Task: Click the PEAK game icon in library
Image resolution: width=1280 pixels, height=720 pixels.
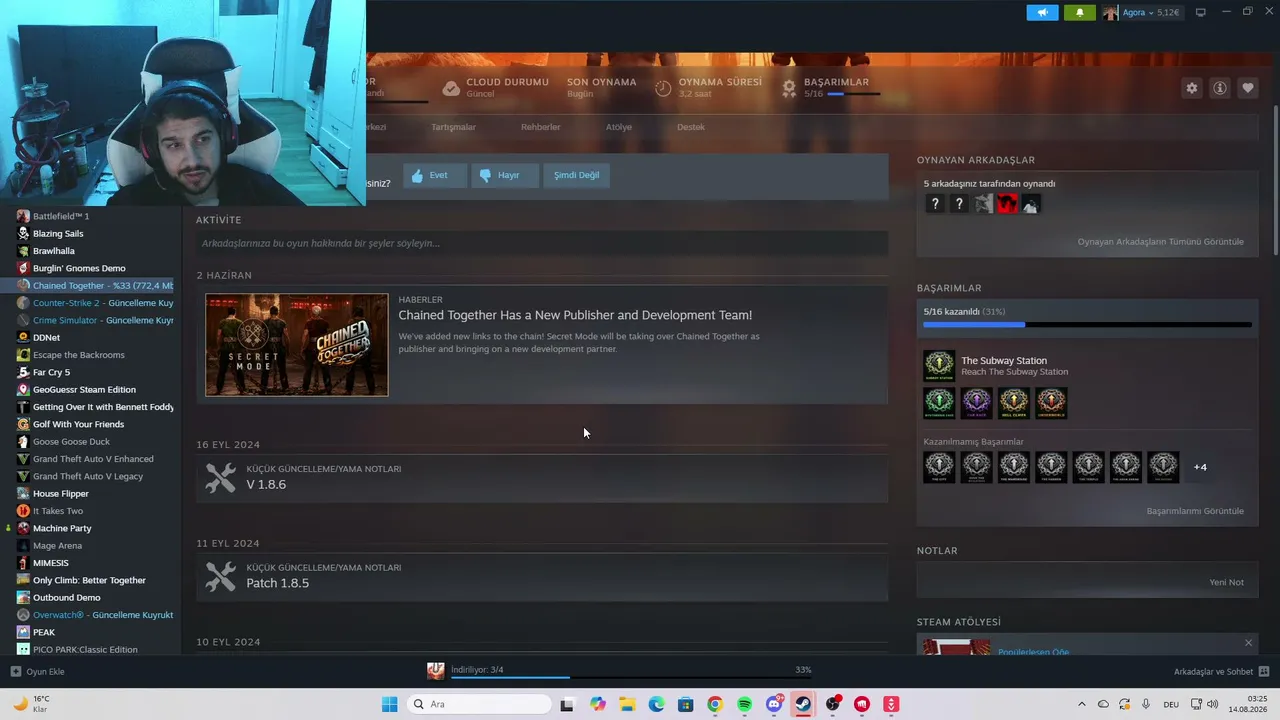Action: click(23, 632)
